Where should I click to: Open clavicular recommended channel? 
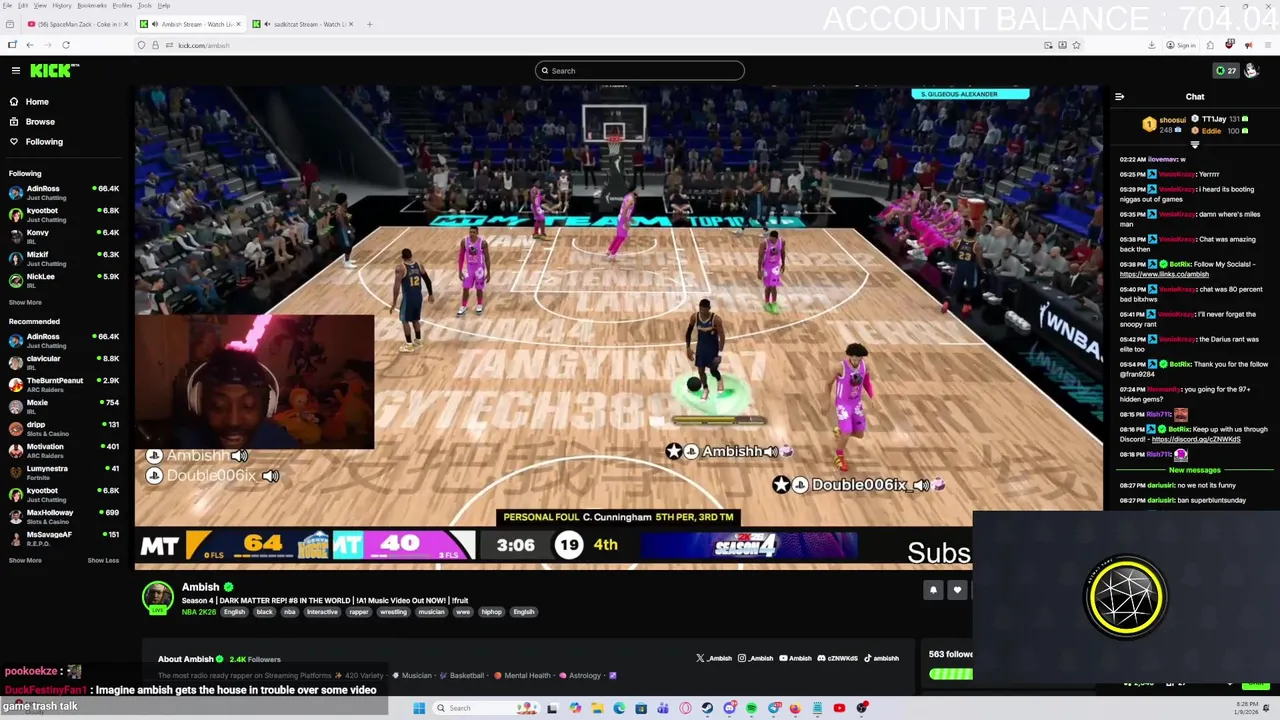(x=64, y=362)
